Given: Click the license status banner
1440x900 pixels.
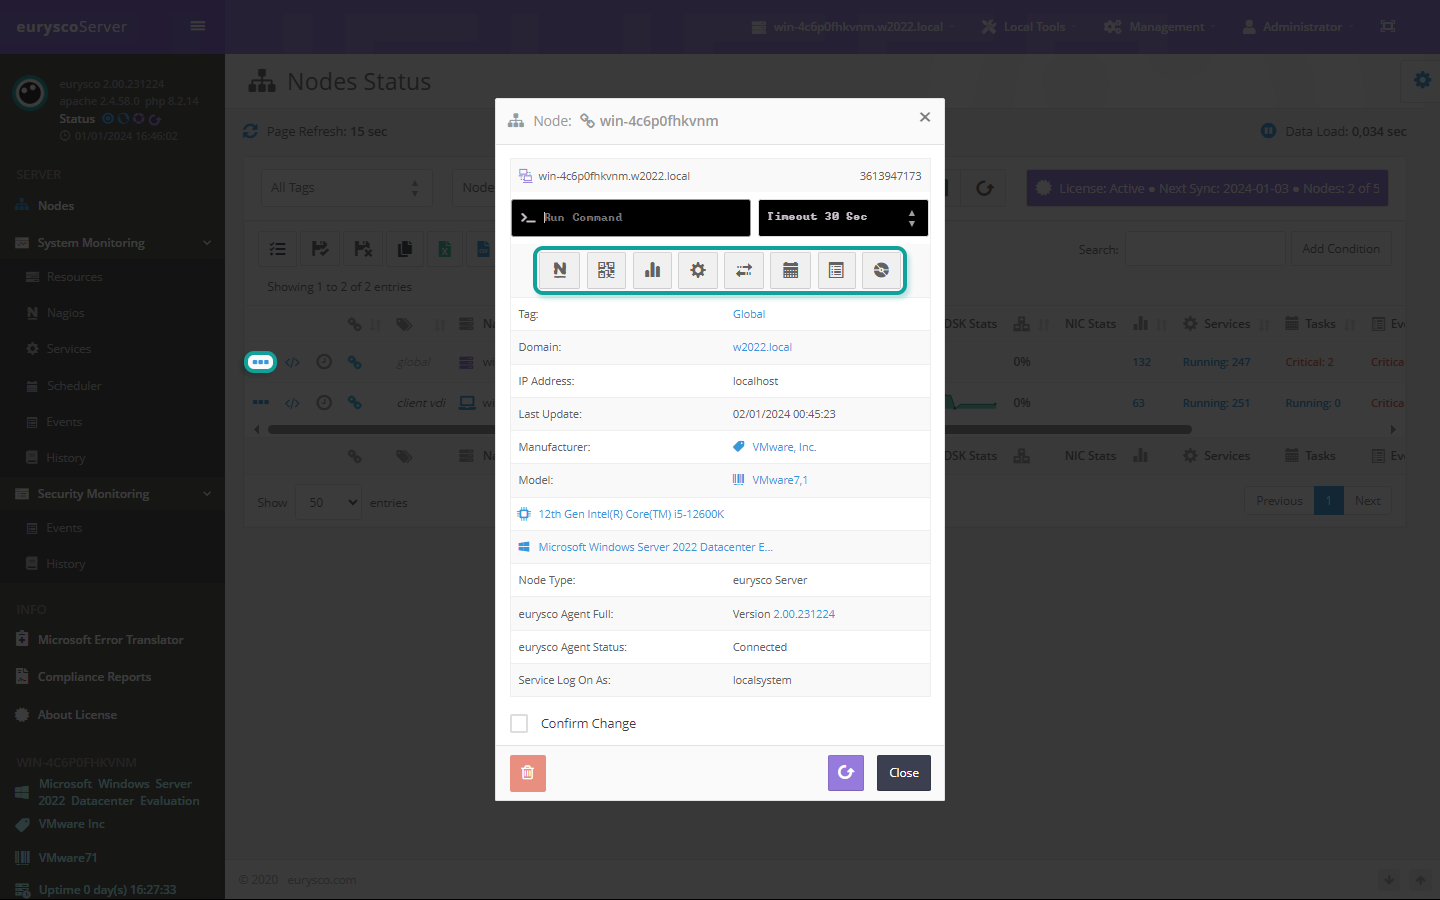Looking at the screenshot, I should click(1207, 188).
